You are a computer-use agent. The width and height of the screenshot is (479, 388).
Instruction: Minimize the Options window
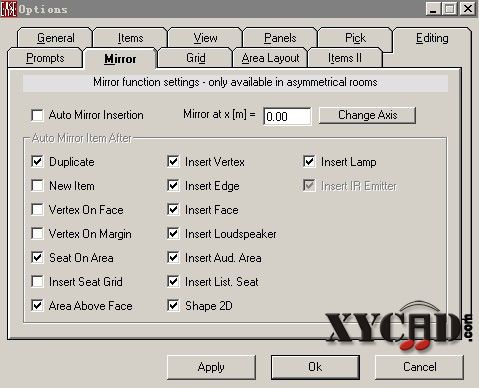[x=433, y=9]
